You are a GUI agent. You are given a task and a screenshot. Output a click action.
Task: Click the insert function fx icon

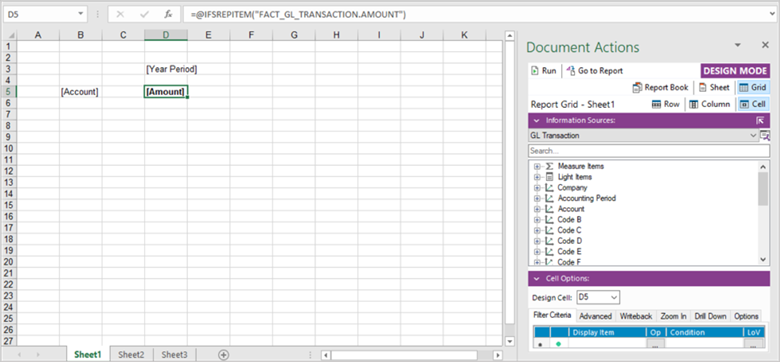click(x=168, y=14)
